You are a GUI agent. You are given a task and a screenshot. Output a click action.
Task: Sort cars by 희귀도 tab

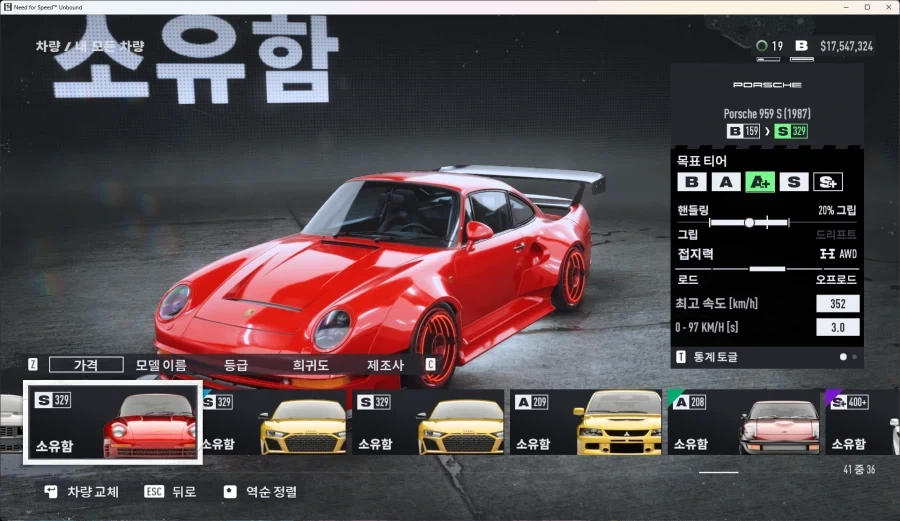coord(311,365)
